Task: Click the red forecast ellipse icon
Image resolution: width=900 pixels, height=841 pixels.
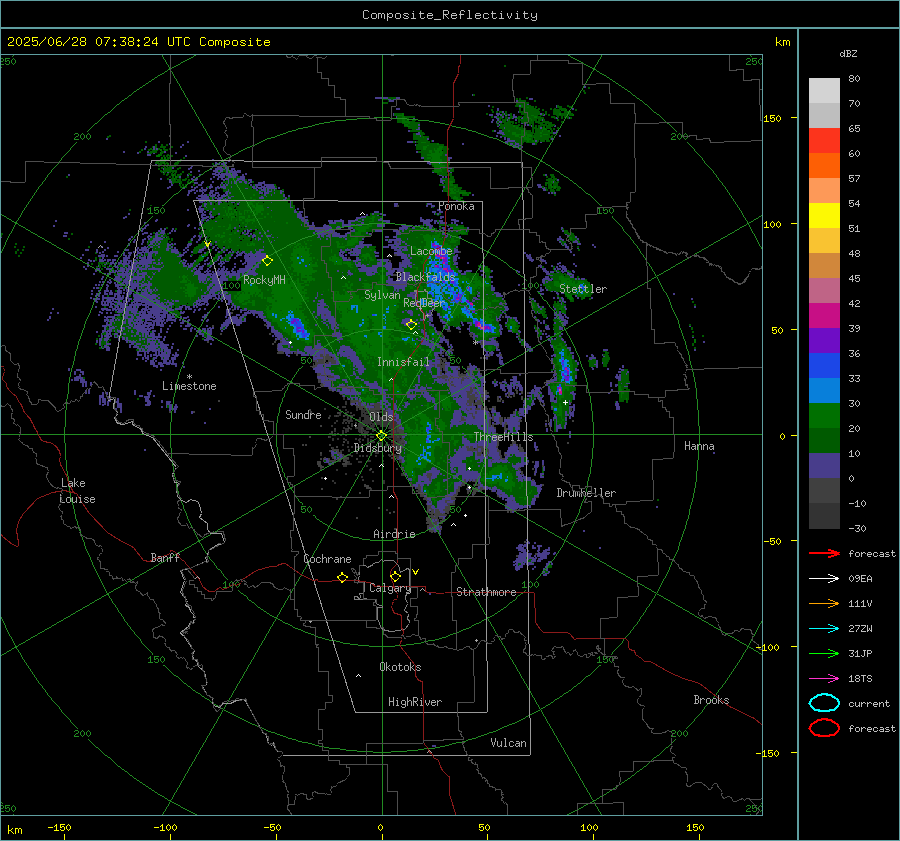Action: coord(824,728)
